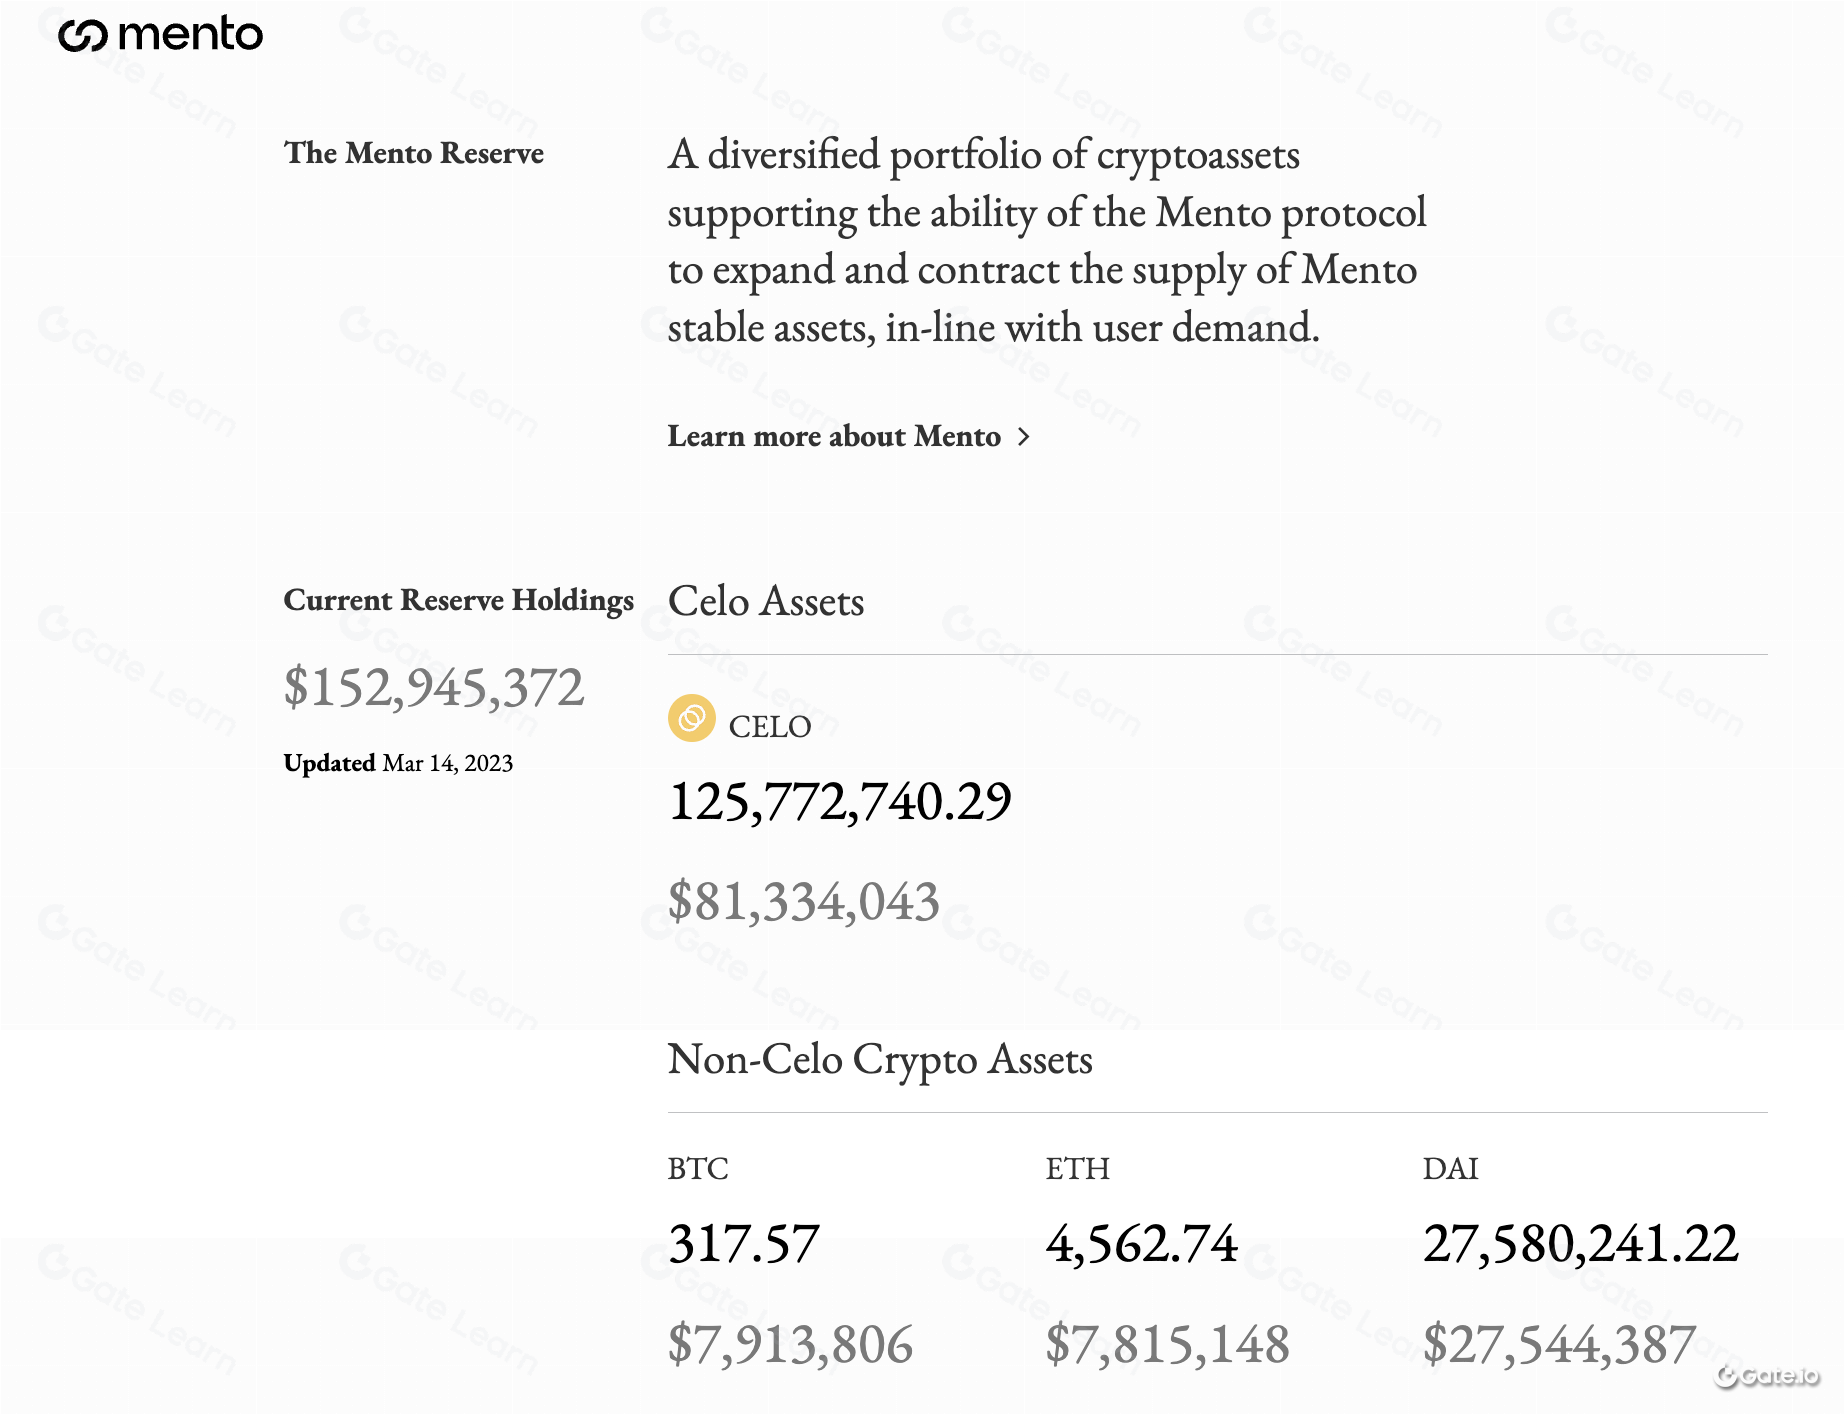Click the arrow beside Learn more about Mento

pyautogui.click(x=1024, y=437)
